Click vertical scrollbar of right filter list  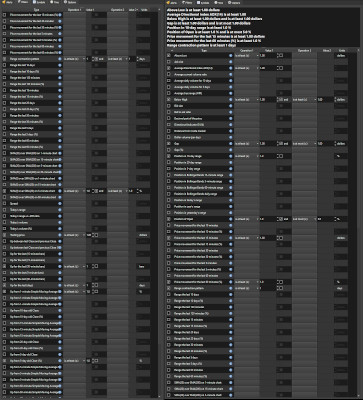pyautogui.click(x=359, y=223)
